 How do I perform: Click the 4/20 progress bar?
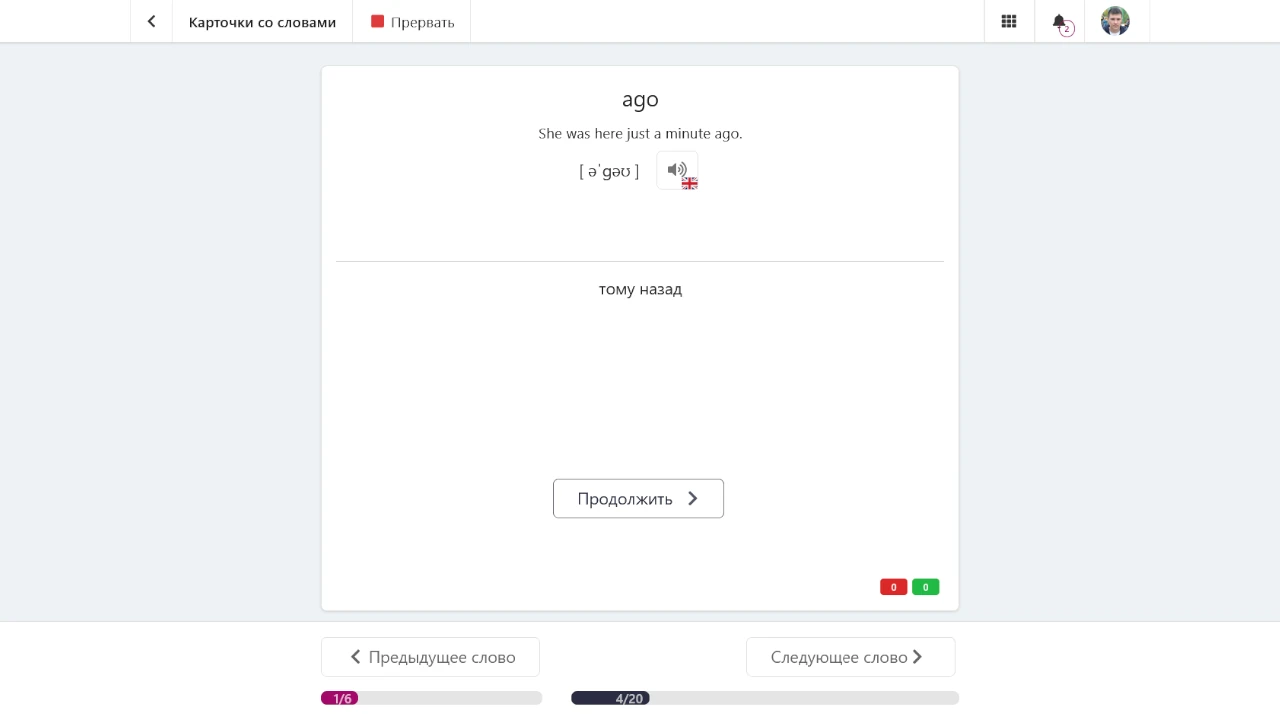(x=765, y=698)
